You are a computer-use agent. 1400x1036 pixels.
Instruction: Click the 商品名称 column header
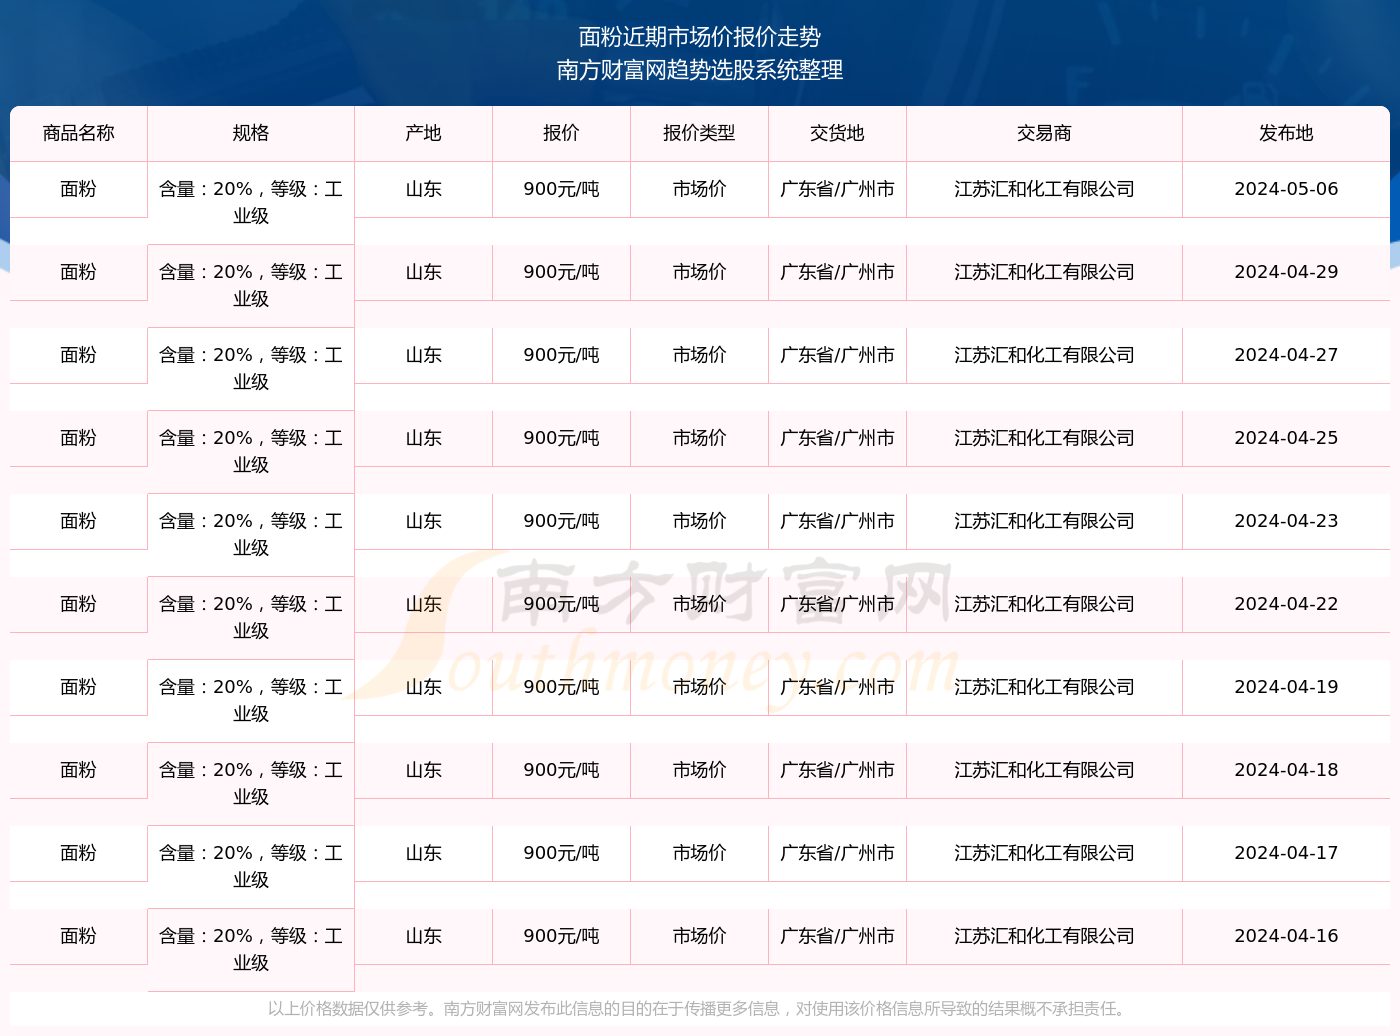point(79,133)
